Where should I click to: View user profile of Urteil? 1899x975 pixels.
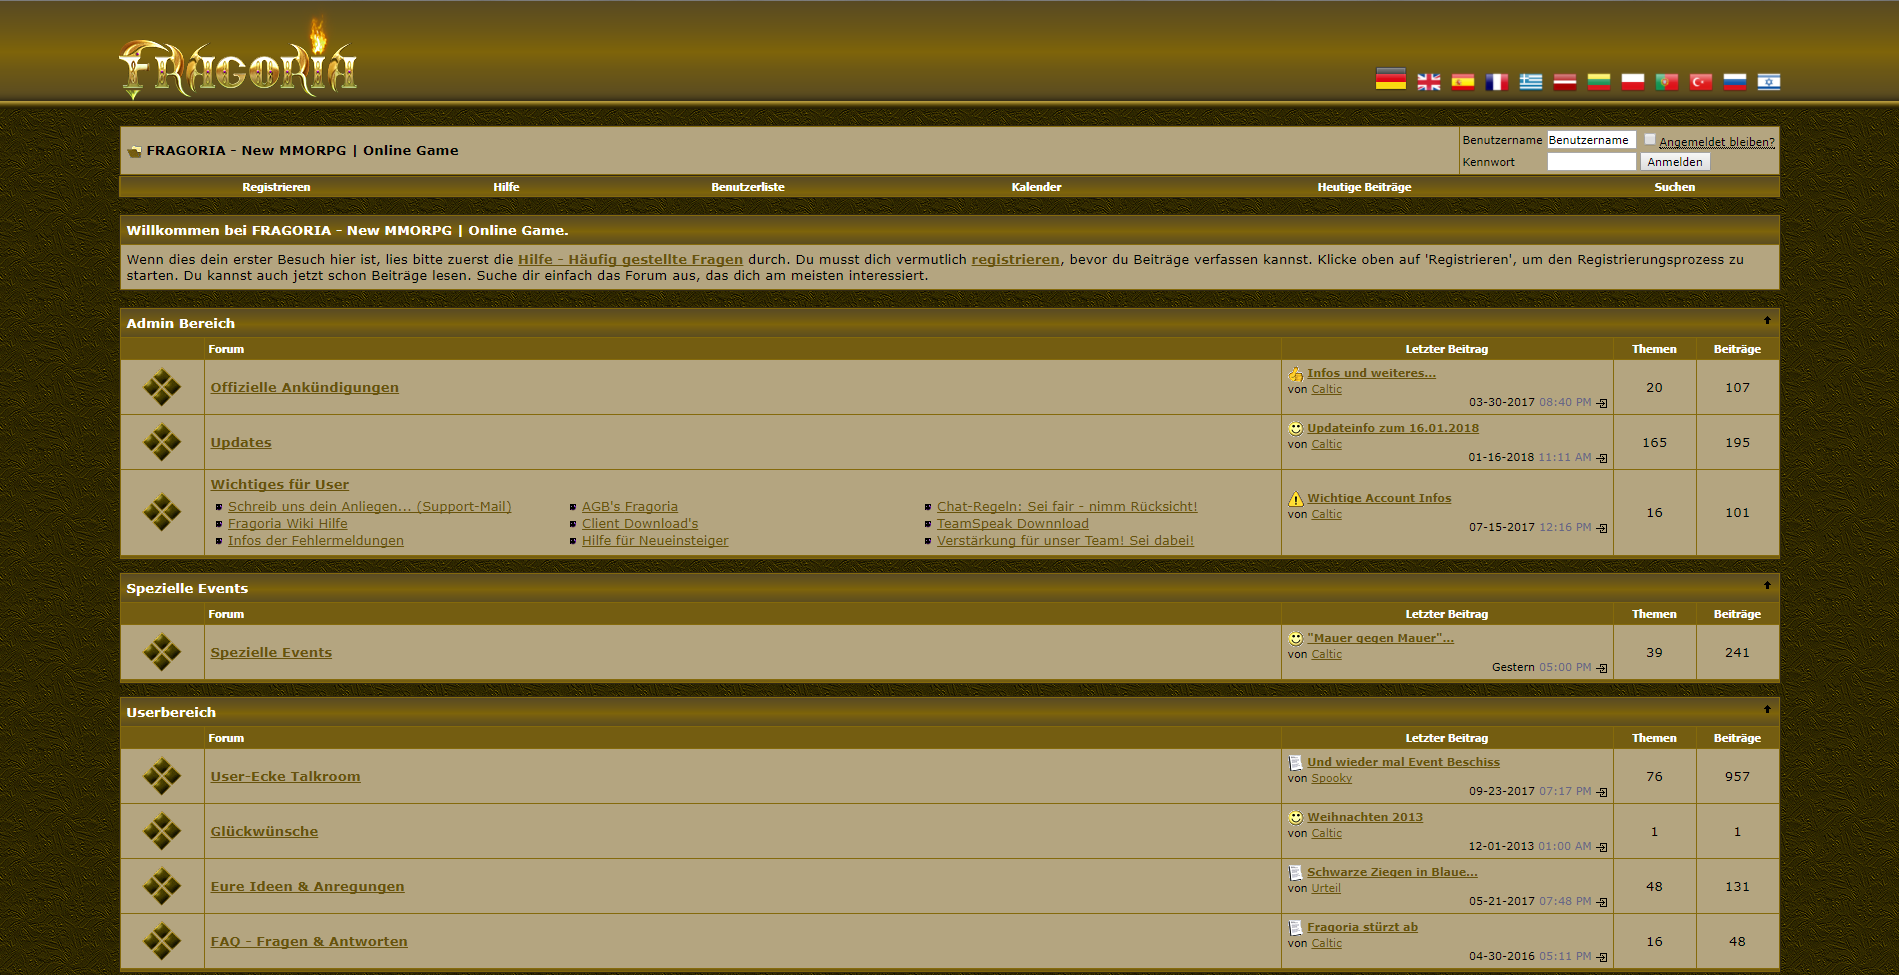click(x=1326, y=889)
